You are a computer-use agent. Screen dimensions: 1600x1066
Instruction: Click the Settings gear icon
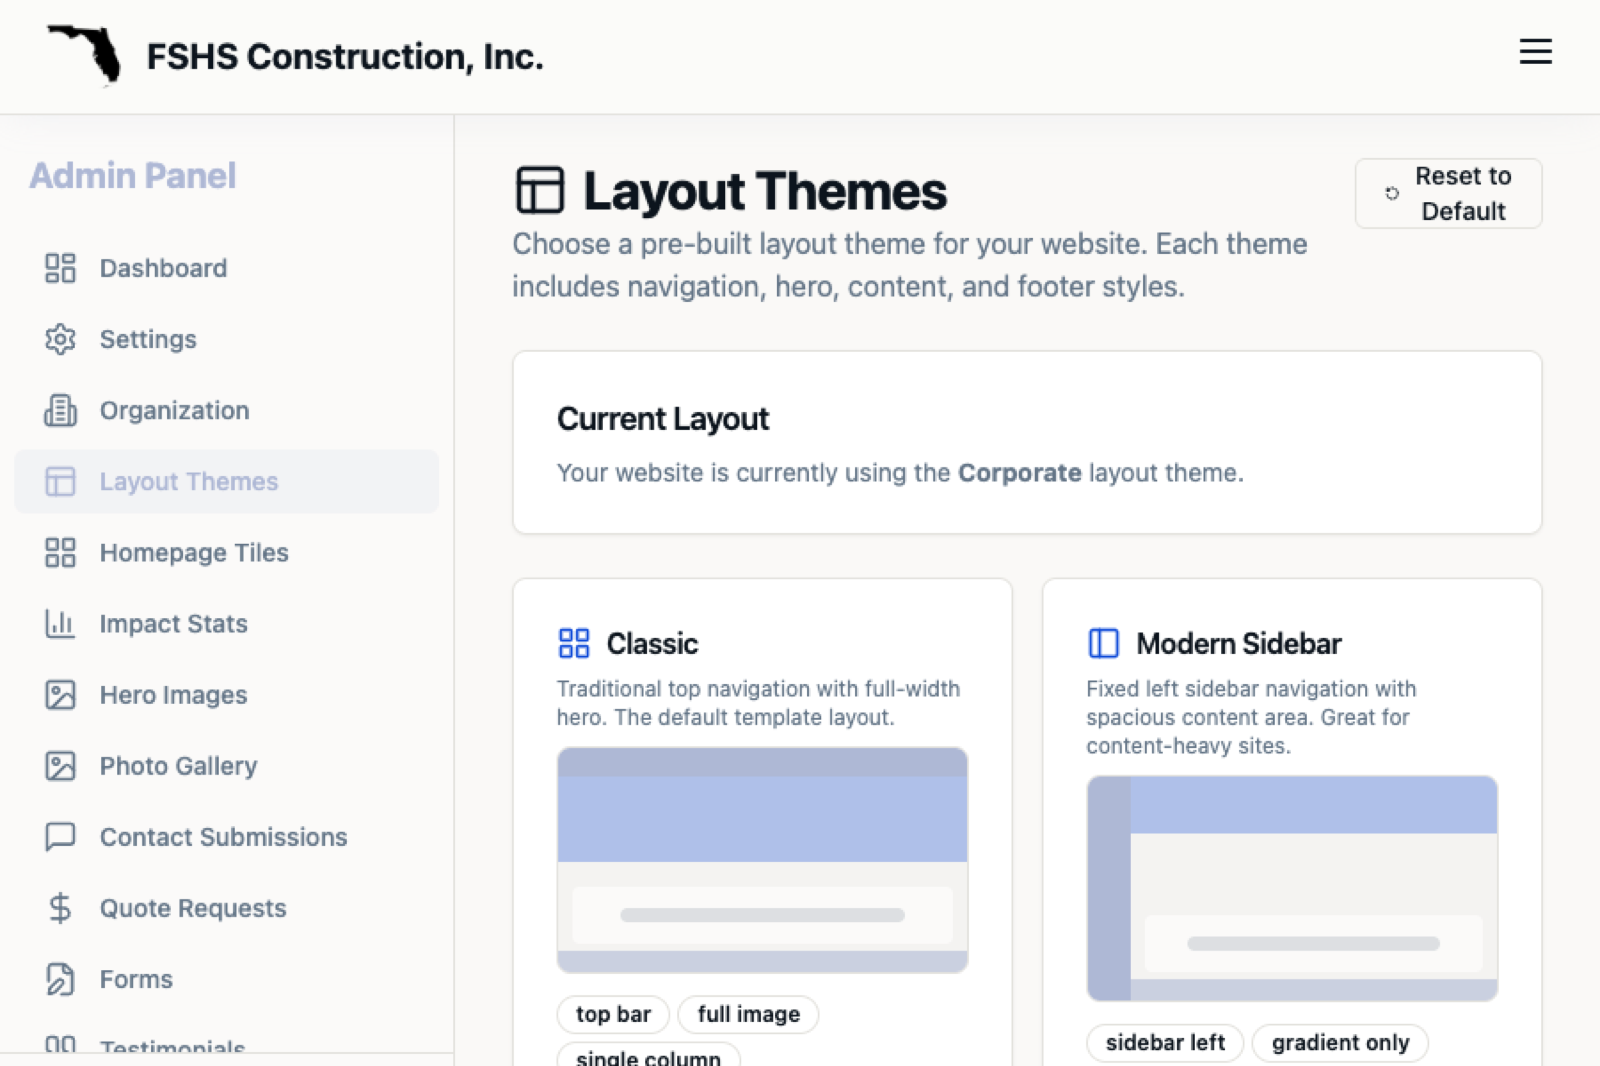point(60,339)
